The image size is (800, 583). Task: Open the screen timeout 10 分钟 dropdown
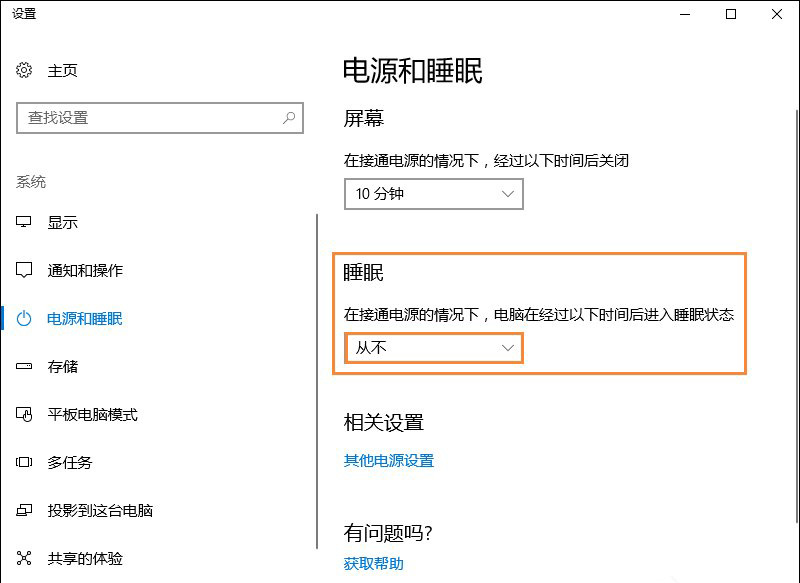tap(433, 194)
